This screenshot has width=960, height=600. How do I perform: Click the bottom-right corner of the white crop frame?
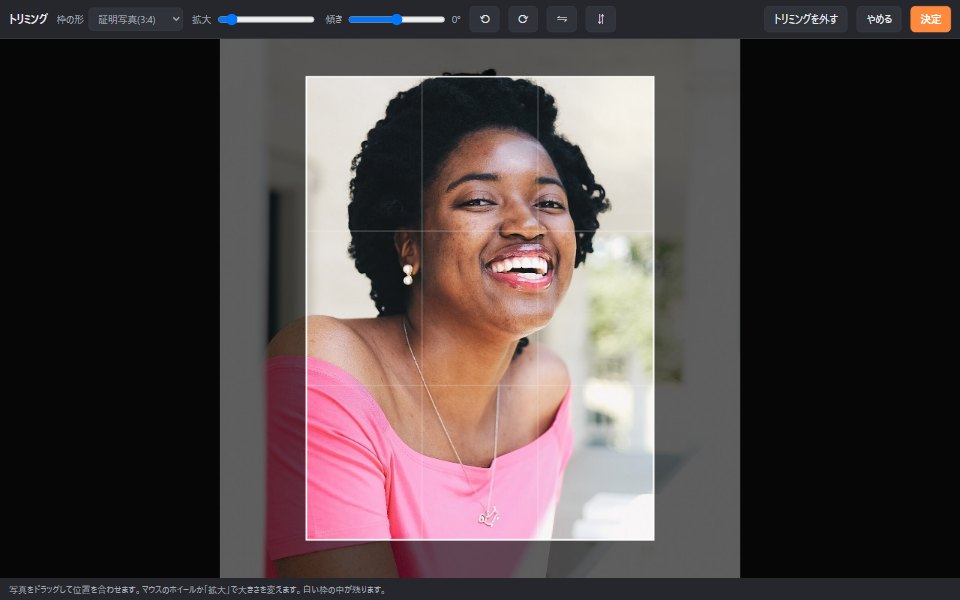point(654,540)
